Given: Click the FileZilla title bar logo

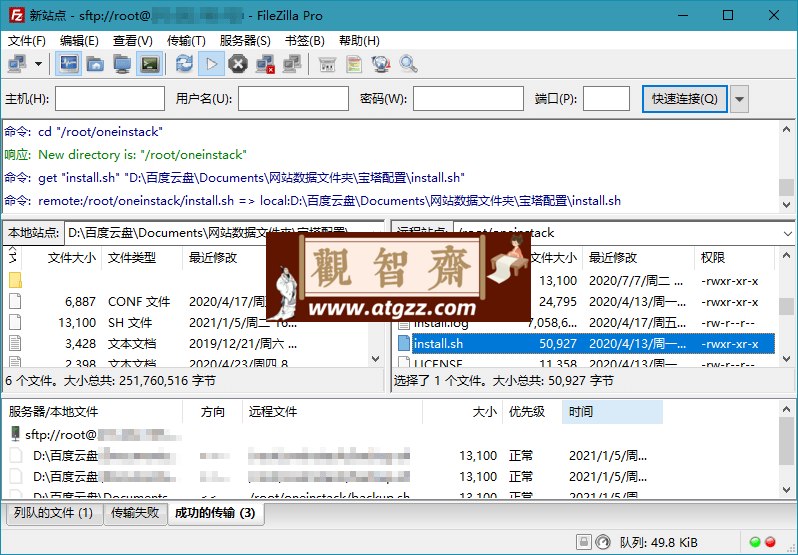Looking at the screenshot, I should [x=16, y=16].
